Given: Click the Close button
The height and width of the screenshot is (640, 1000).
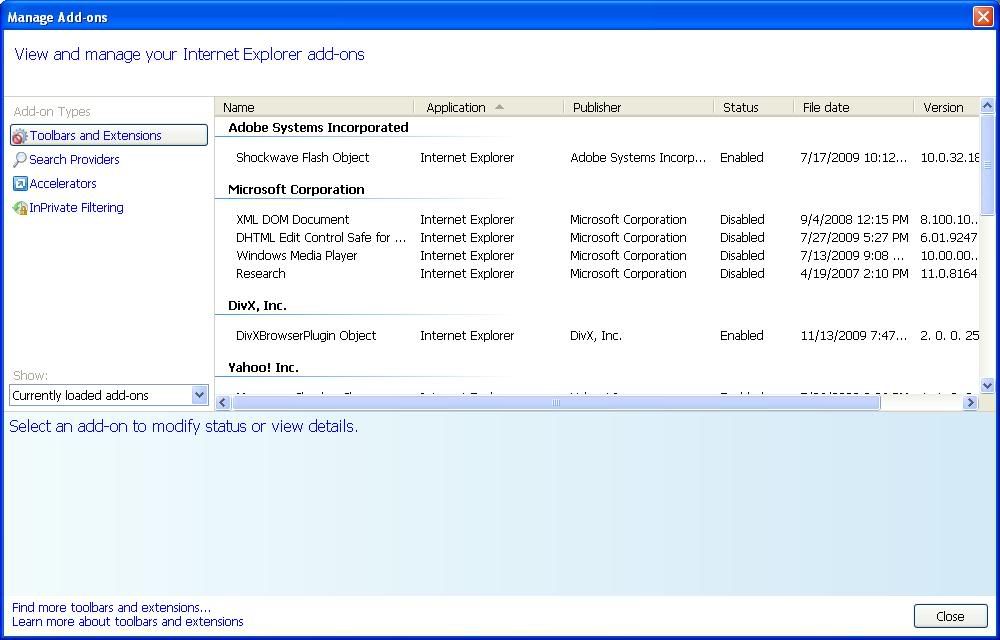Looking at the screenshot, I should tap(950, 616).
